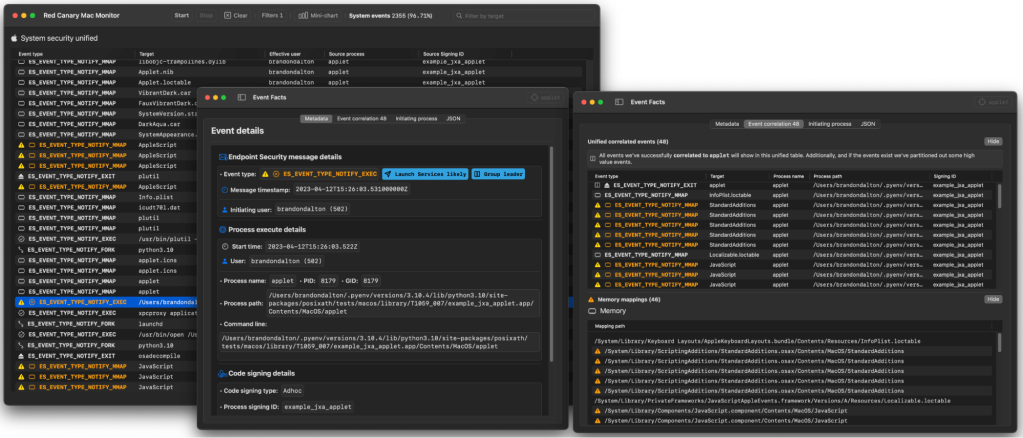
Task: Click the Launch Services likely badge
Action: click(x=424, y=173)
